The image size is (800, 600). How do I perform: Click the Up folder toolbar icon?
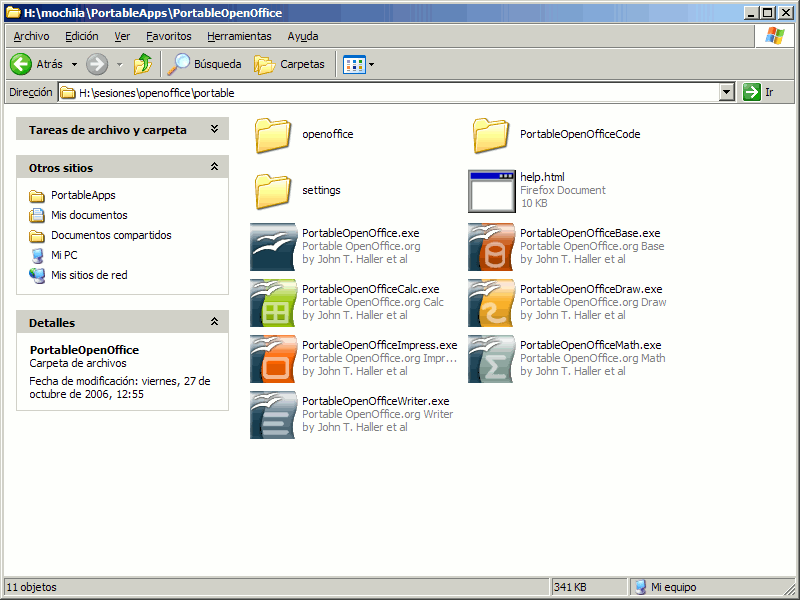coord(143,64)
